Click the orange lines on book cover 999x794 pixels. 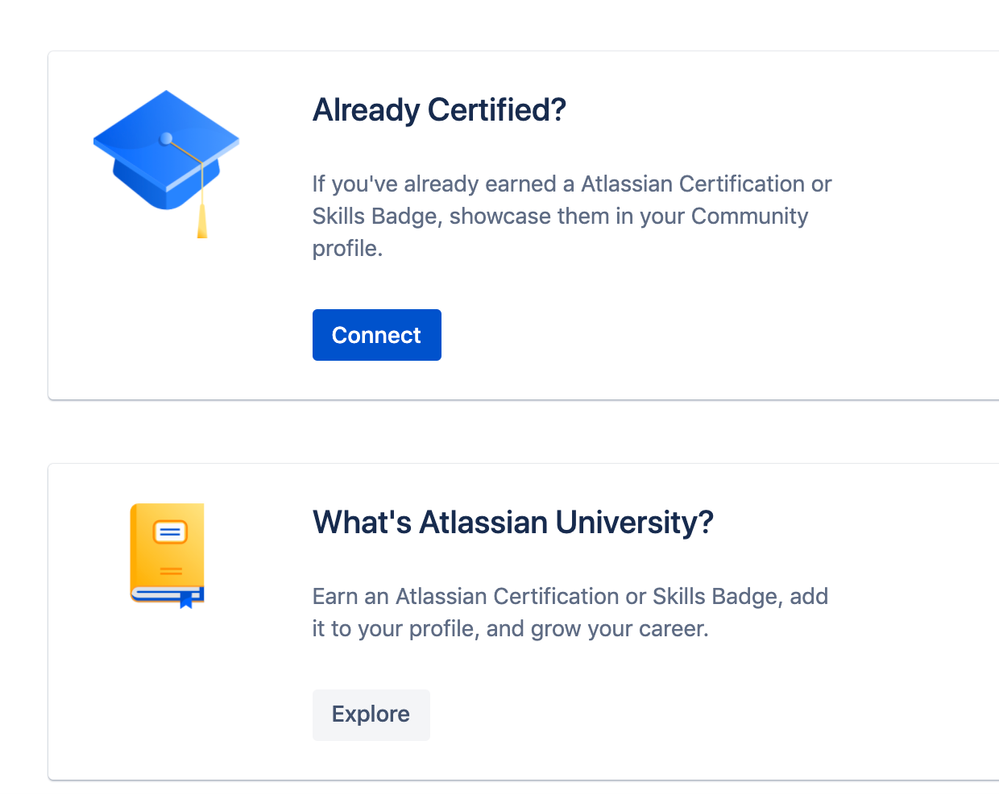click(171, 571)
